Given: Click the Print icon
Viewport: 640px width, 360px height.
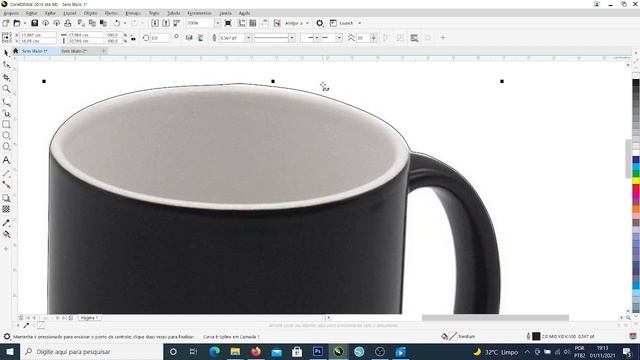Looking at the screenshot, I should coord(68,23).
